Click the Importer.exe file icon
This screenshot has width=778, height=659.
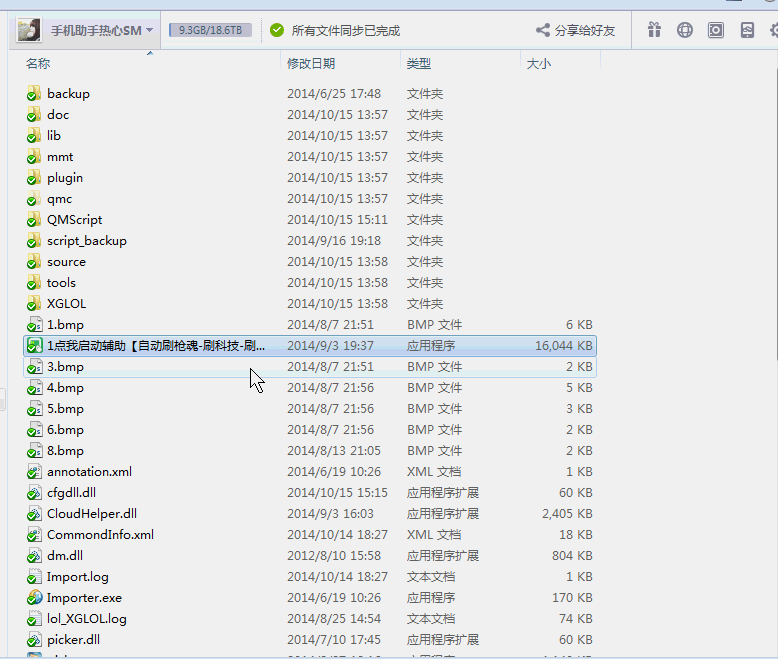pyautogui.click(x=34, y=597)
